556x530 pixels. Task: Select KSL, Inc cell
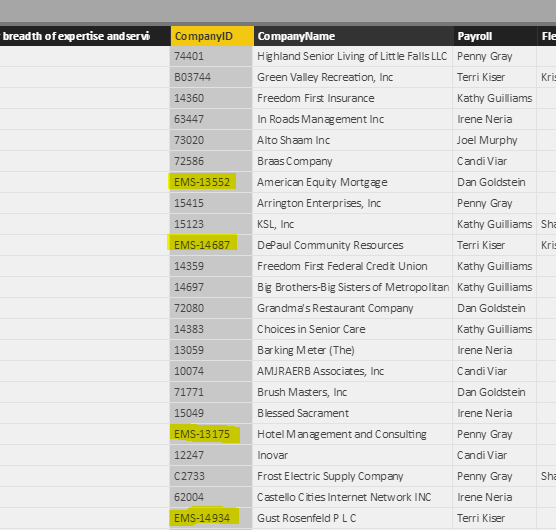point(352,224)
